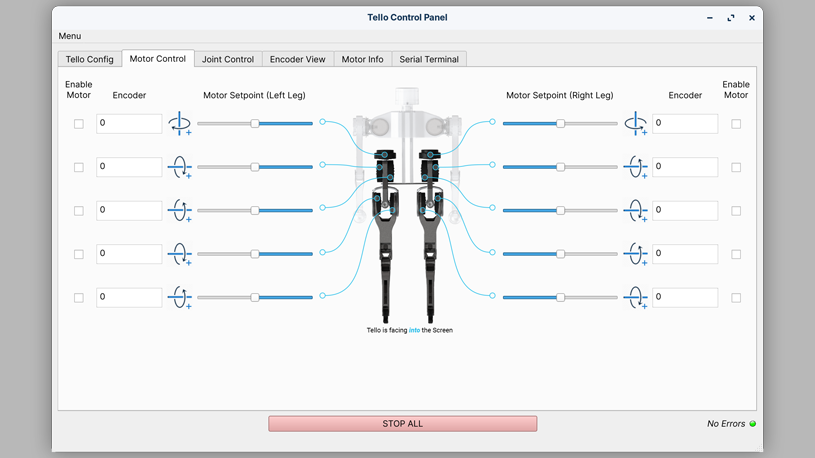This screenshot has height=458, width=815.
Task: Open the Menu in the menu bar
Action: [x=70, y=36]
